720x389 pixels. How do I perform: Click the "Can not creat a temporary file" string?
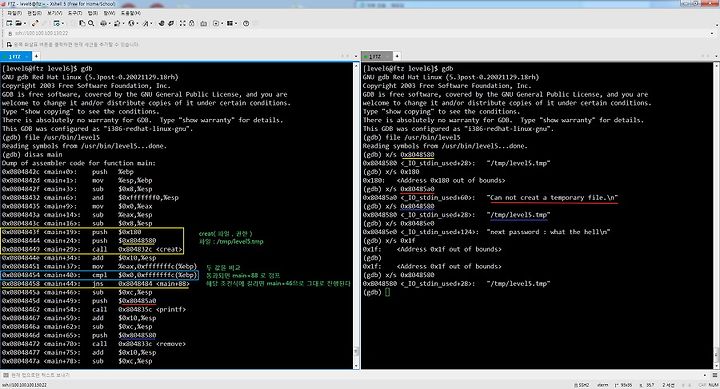[x=552, y=197]
